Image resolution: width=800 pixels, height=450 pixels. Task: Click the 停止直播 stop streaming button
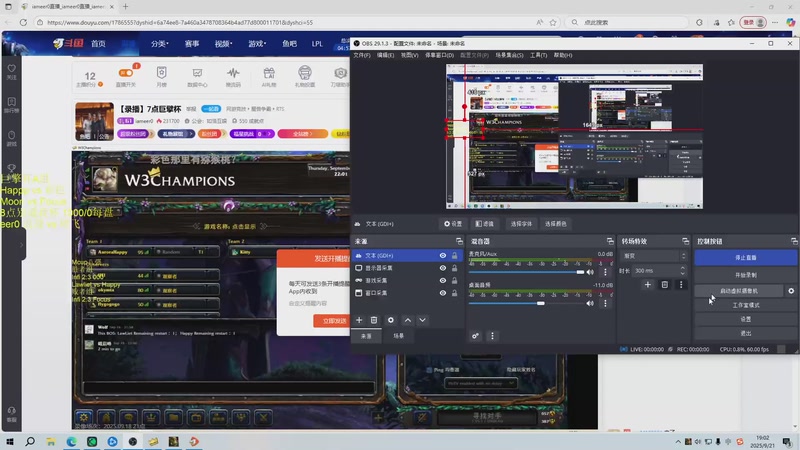click(x=745, y=258)
